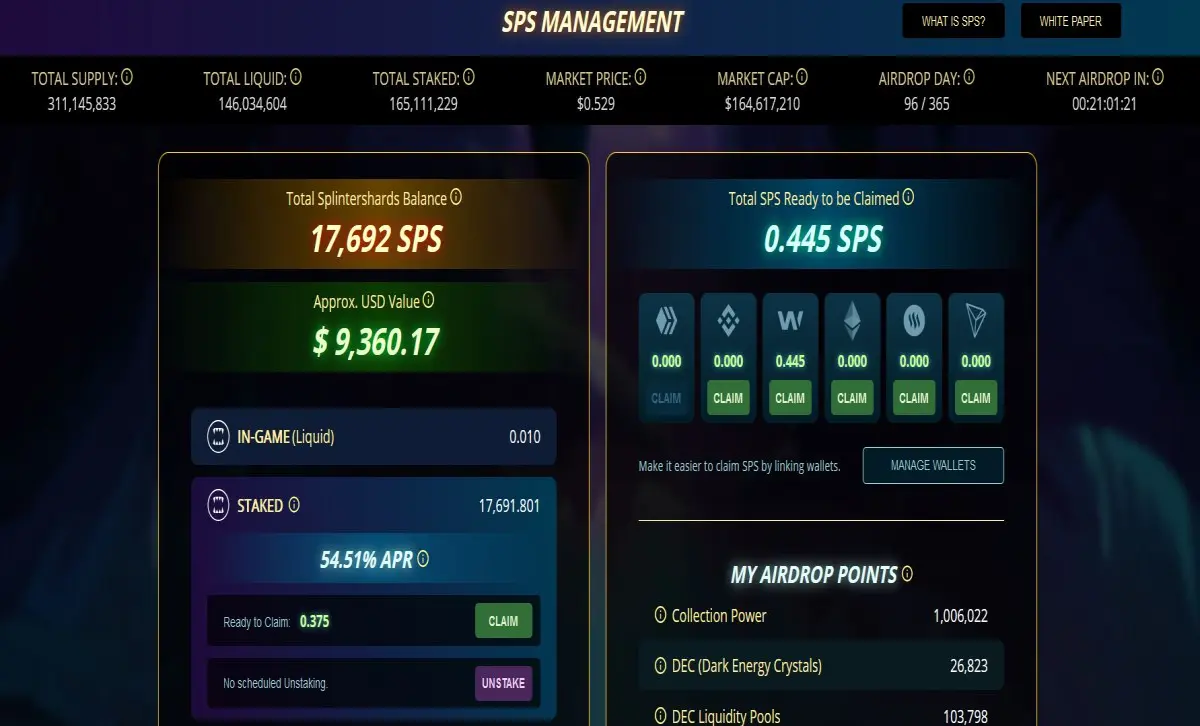Click the Next Airdrop In info icon
This screenshot has height=726, width=1200.
point(1158,77)
